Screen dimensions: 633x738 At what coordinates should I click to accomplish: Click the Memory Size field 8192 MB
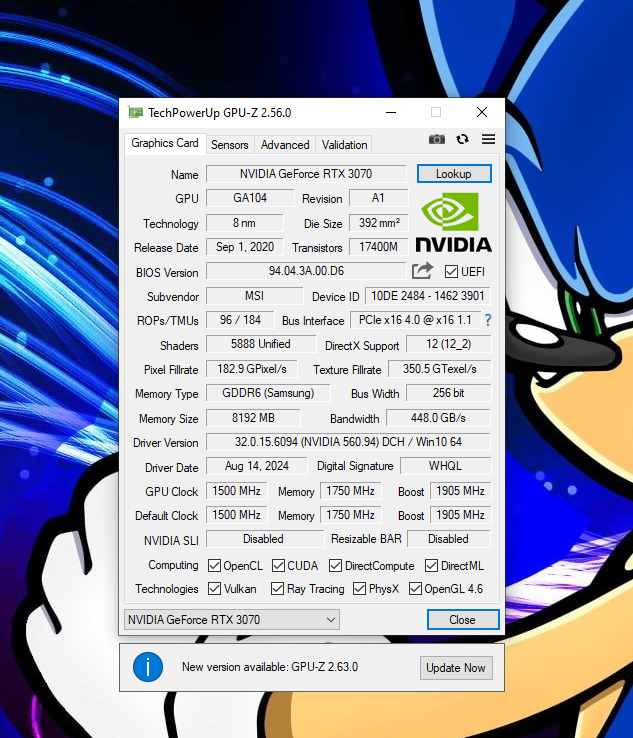pos(253,418)
